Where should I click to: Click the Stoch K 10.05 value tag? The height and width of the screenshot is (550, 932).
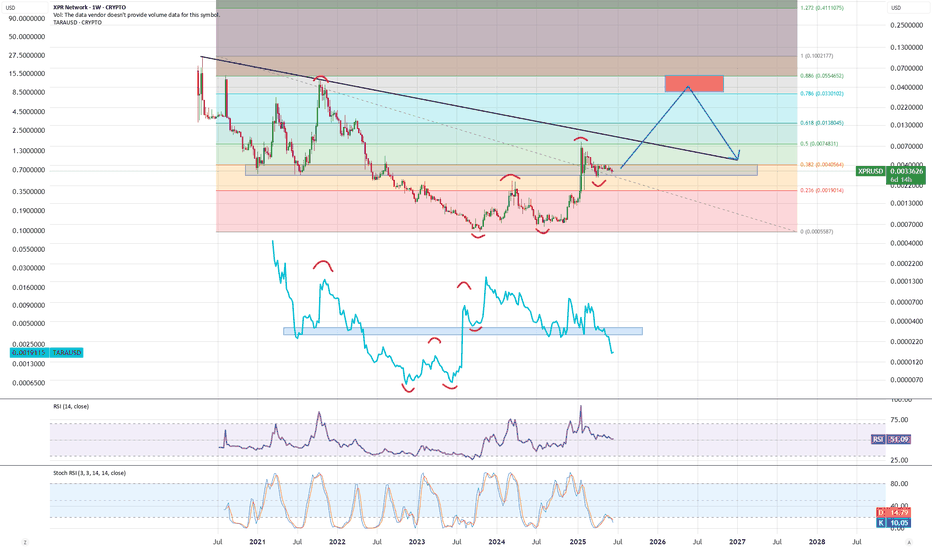893,523
